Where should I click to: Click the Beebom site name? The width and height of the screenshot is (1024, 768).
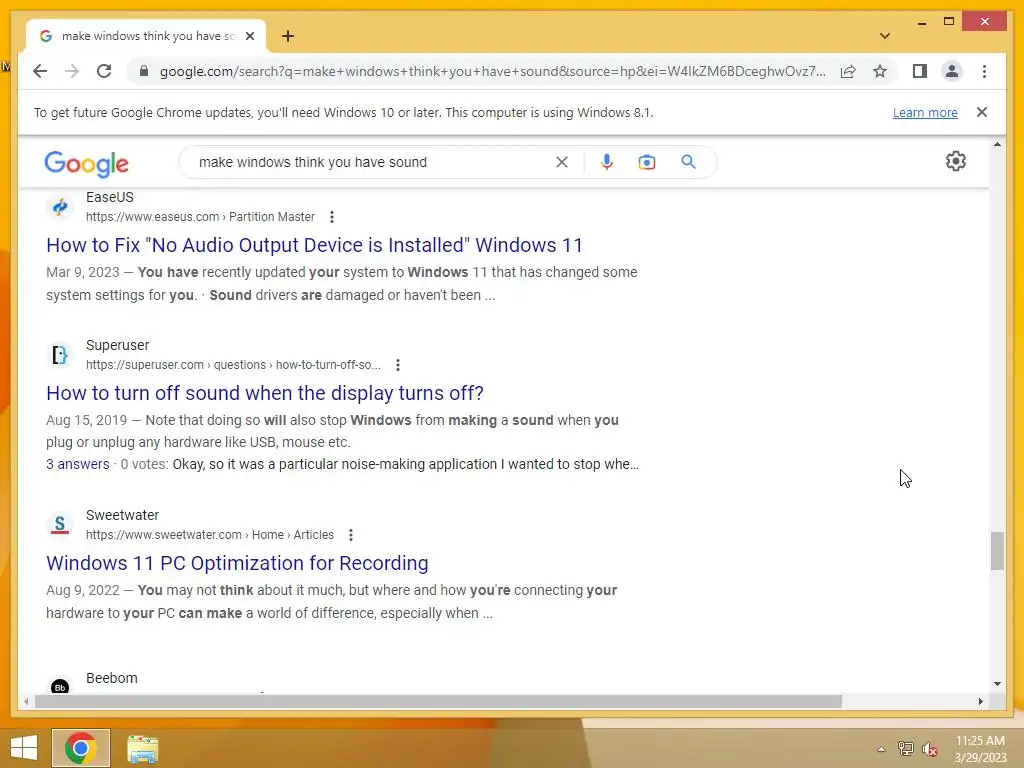point(112,678)
